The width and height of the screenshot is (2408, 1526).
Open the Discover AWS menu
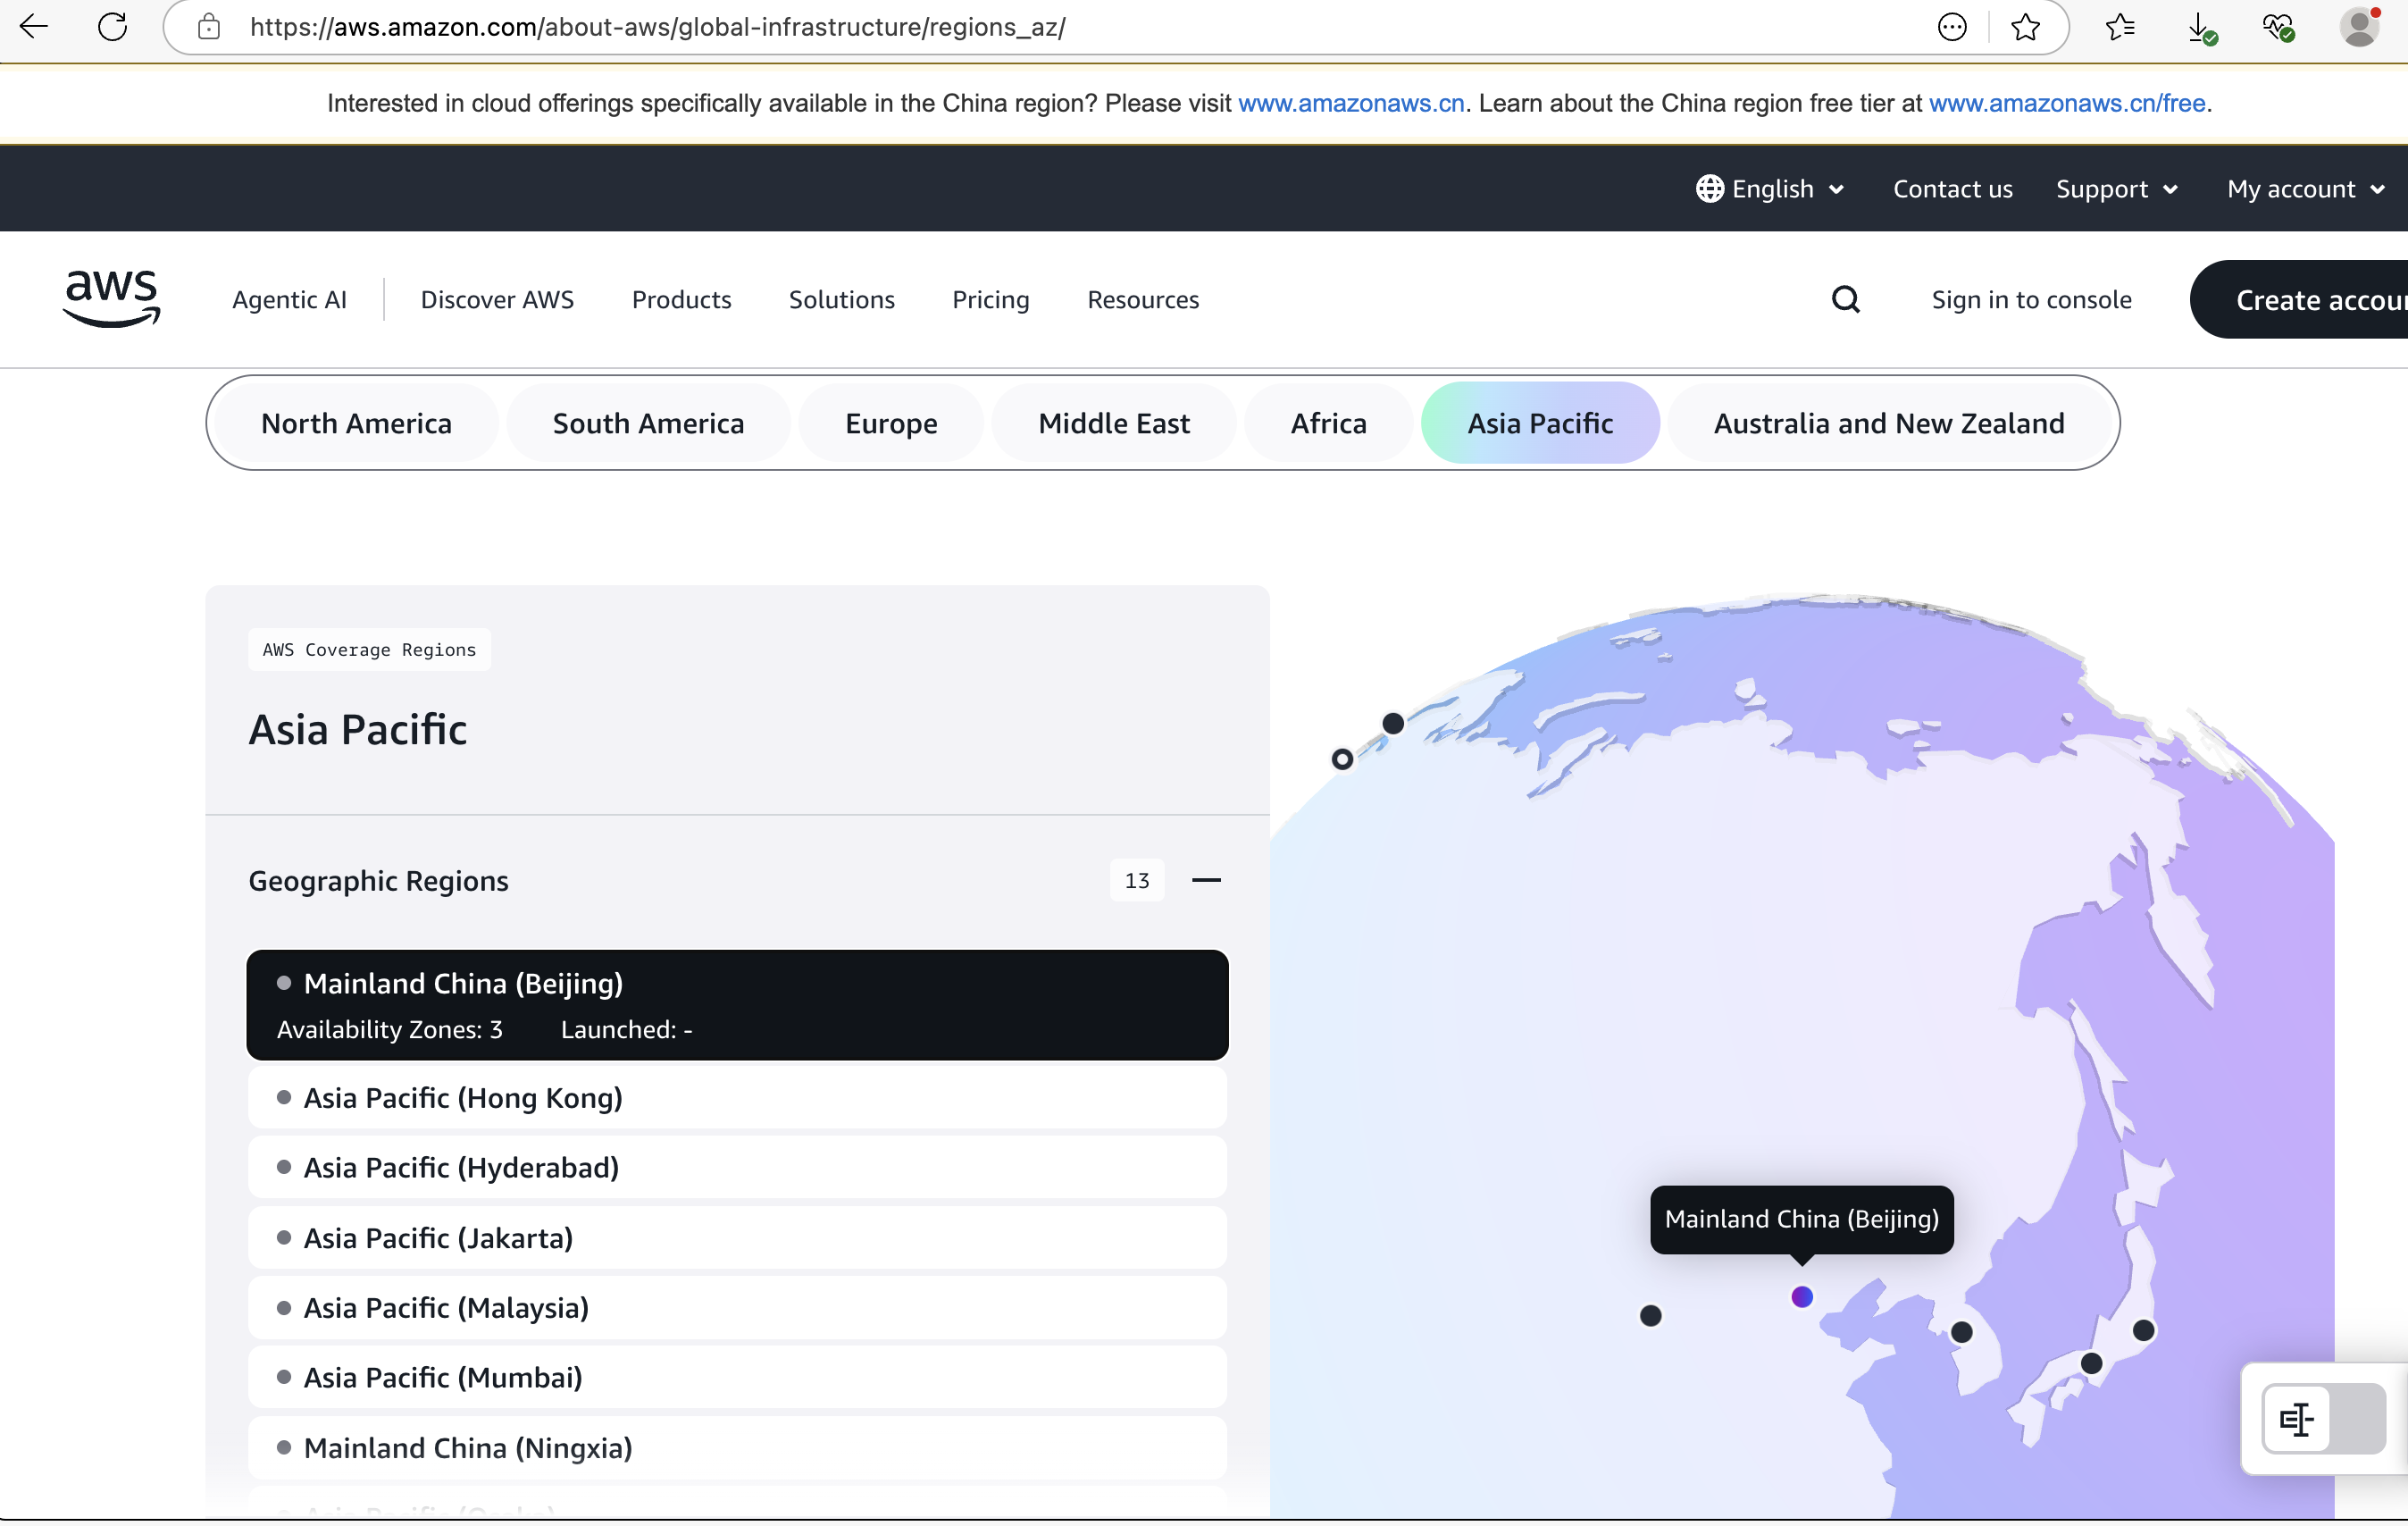pyautogui.click(x=497, y=299)
